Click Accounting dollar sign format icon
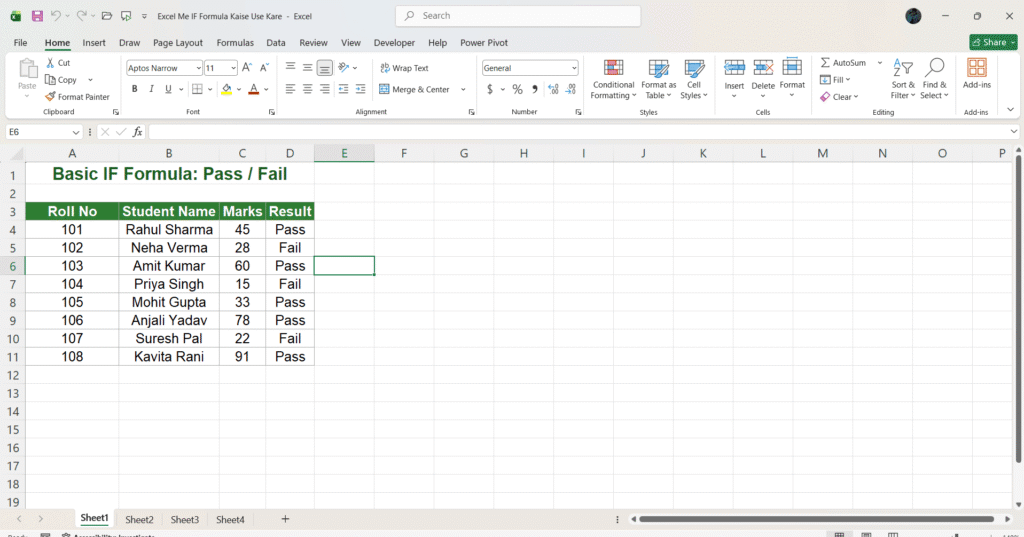 pyautogui.click(x=490, y=90)
